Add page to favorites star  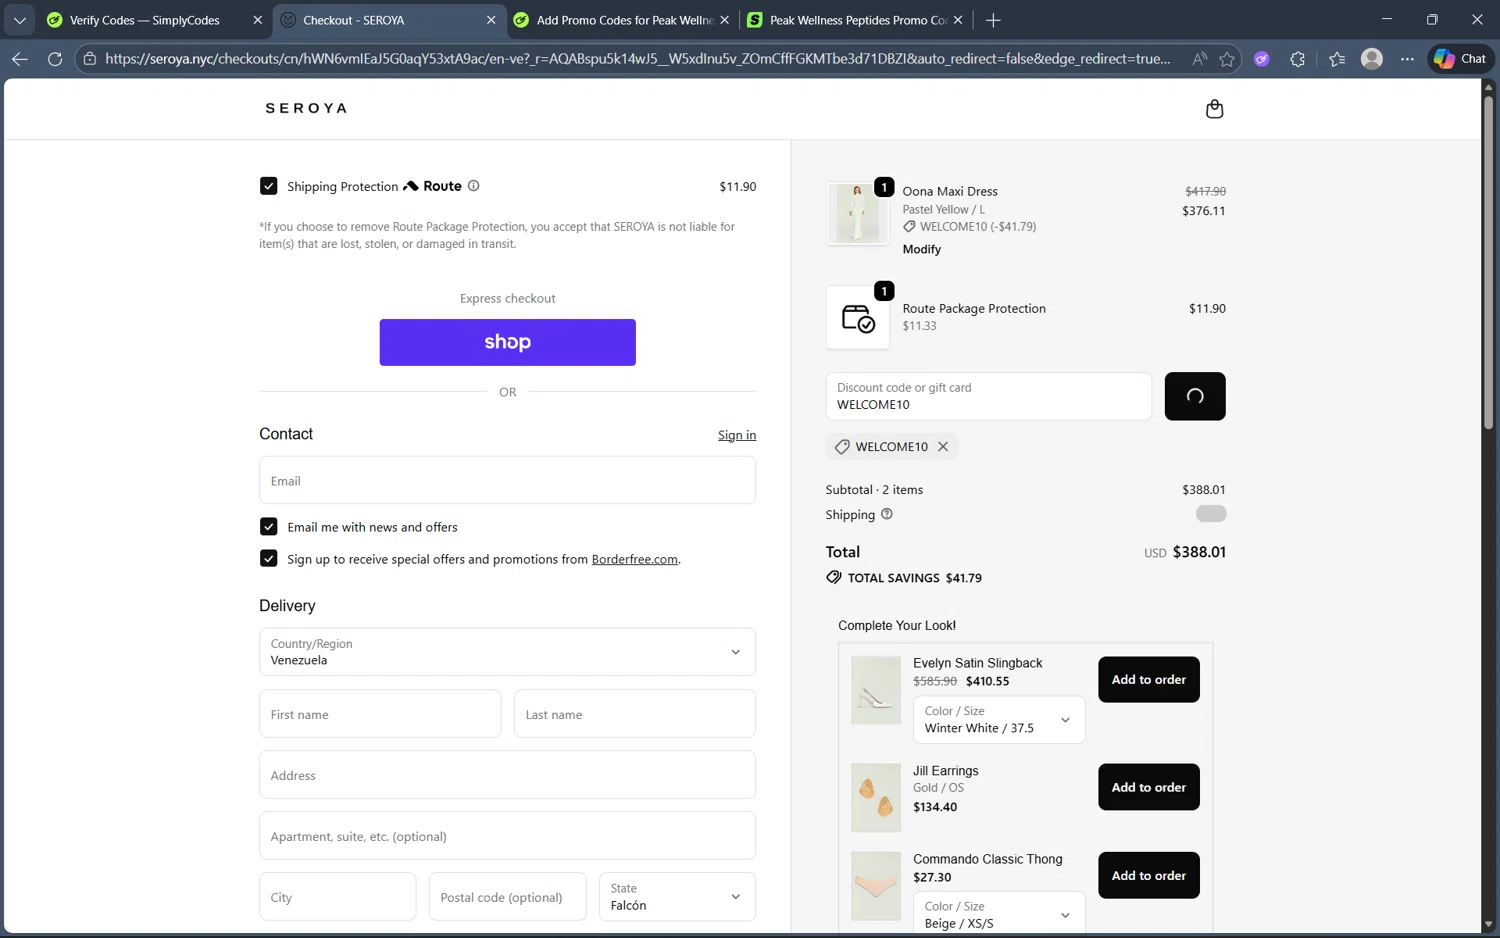[x=1227, y=59]
